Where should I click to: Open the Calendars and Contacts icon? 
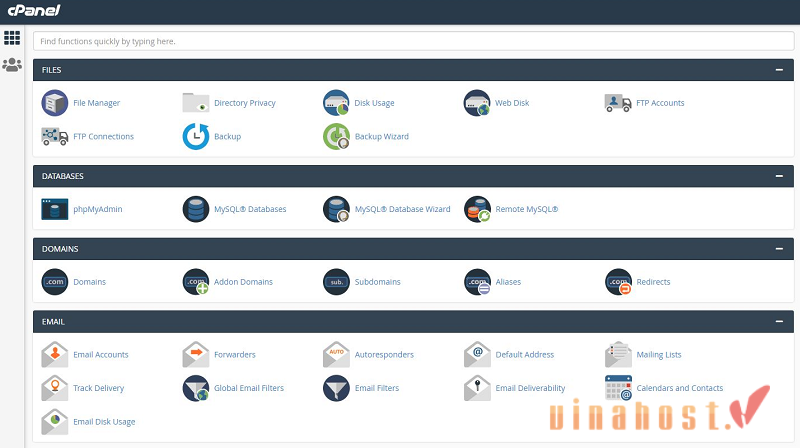point(619,388)
